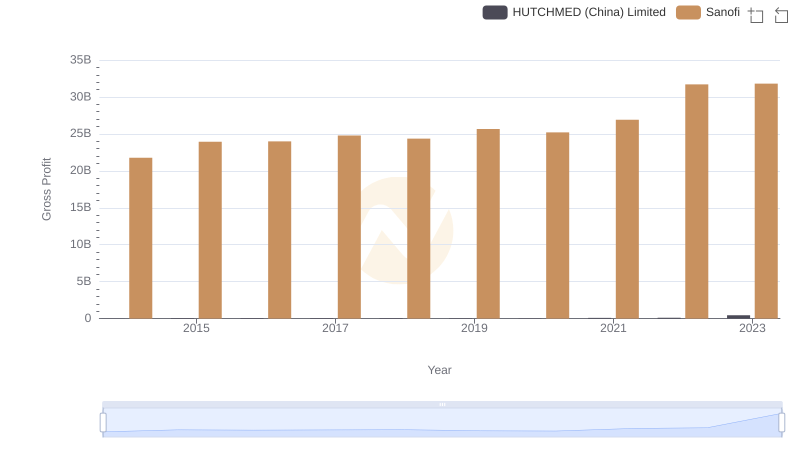This screenshot has height=461, width=800.
Task: Select the Sanofi 2023 bar
Action: (766, 201)
